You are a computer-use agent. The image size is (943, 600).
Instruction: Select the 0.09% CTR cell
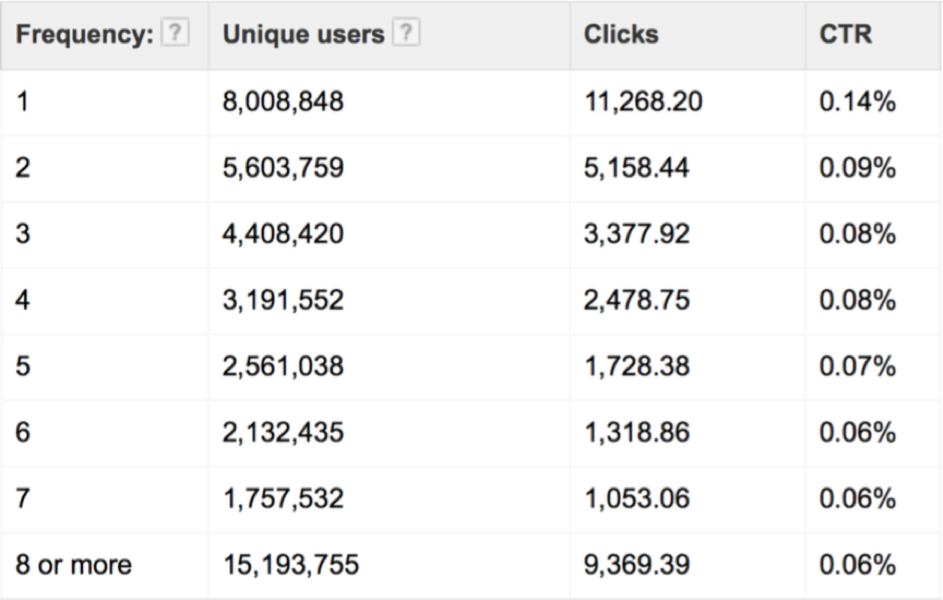point(858,167)
